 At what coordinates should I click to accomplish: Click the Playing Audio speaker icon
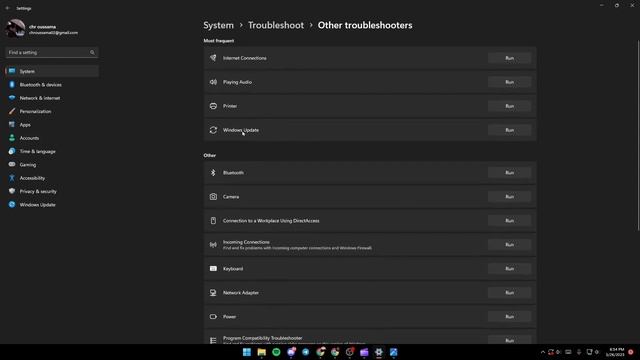(213, 82)
